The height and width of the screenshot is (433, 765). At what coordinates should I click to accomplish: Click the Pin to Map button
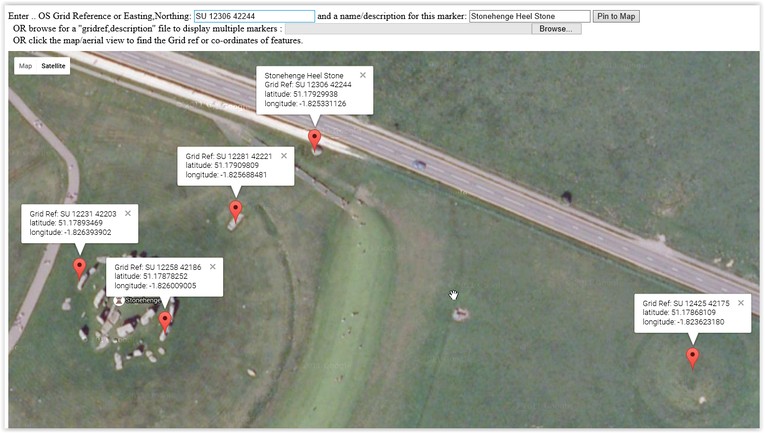tap(616, 16)
